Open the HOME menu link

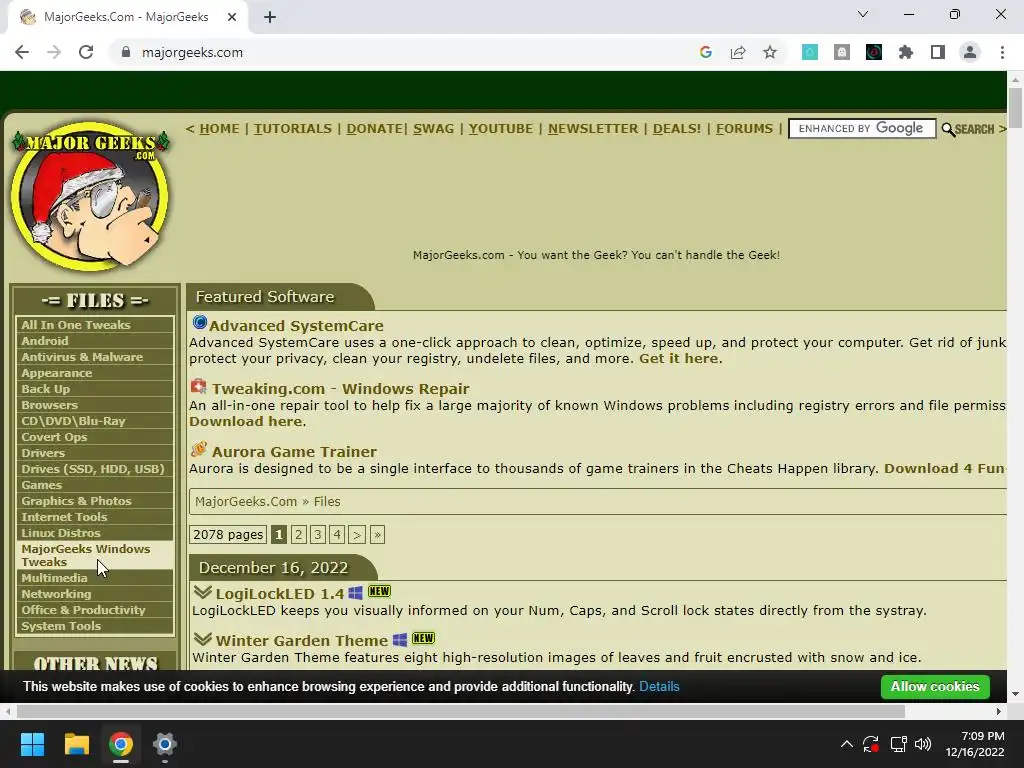point(219,129)
